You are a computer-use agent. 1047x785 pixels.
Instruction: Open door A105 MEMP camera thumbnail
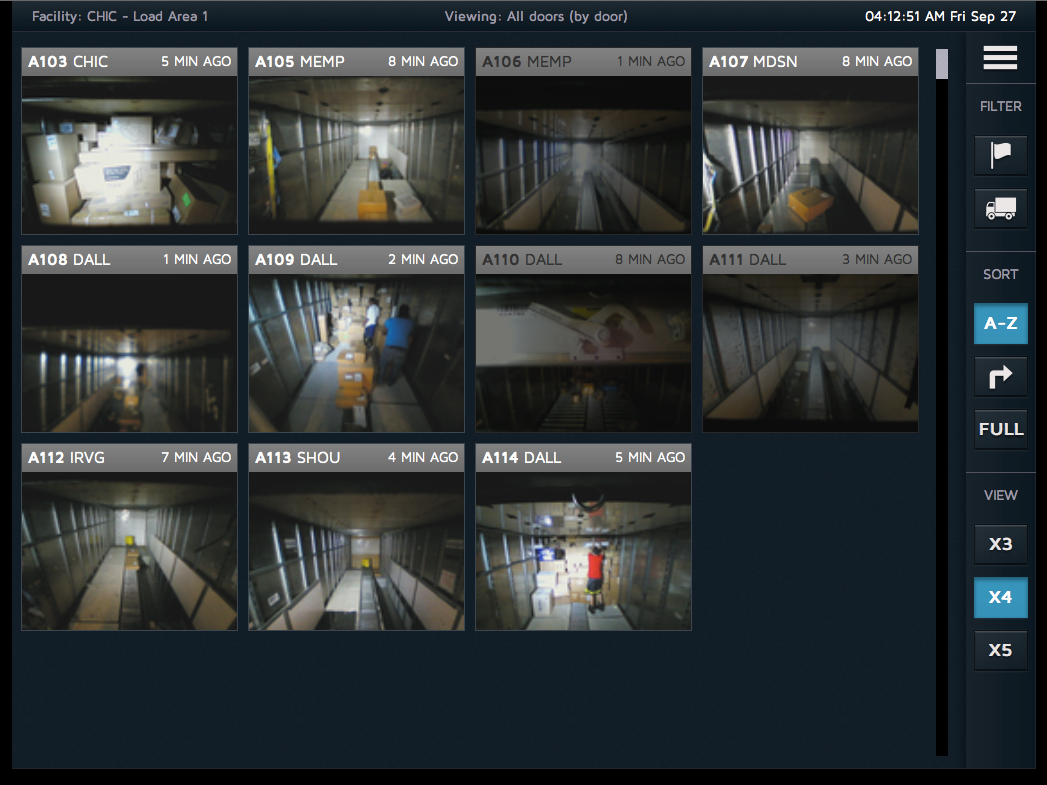click(357, 155)
